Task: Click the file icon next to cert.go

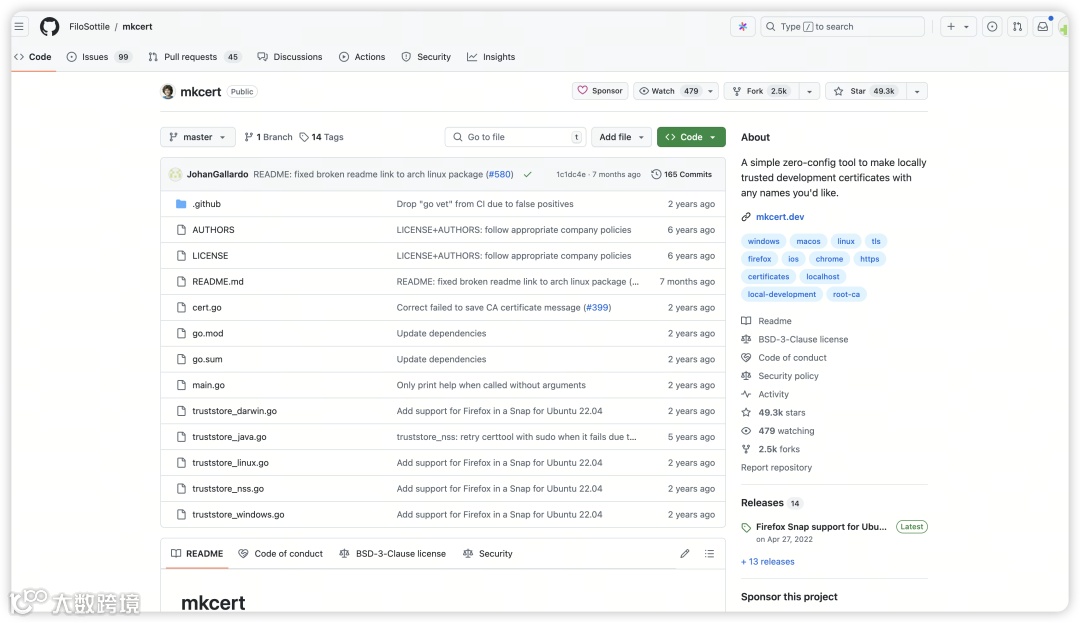Action: pyautogui.click(x=181, y=308)
